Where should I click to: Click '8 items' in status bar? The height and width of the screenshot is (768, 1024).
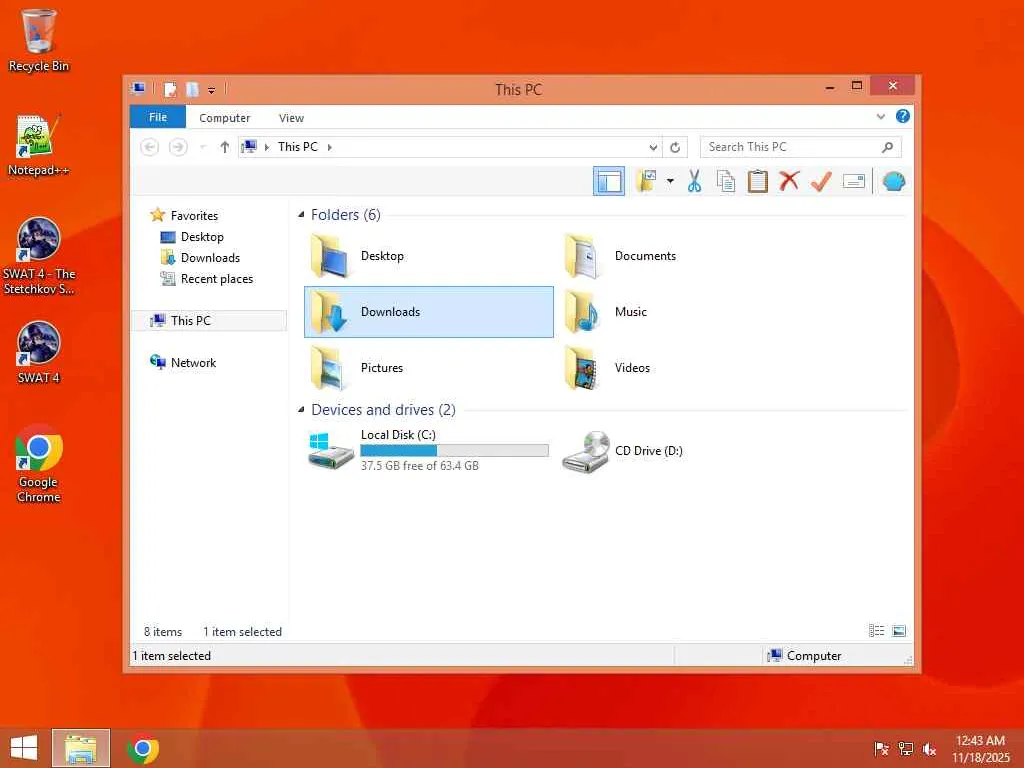[x=163, y=632]
